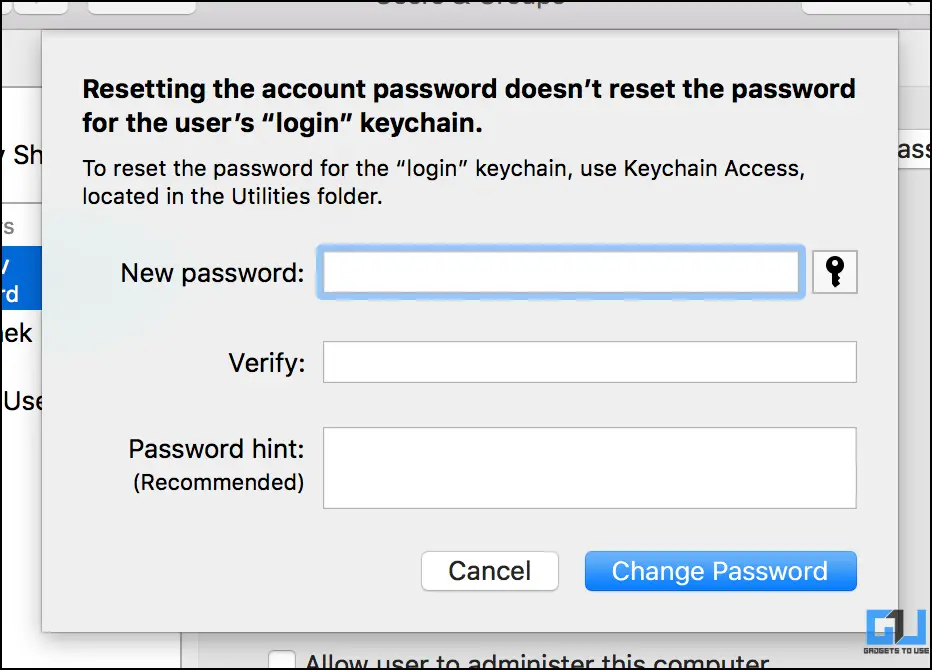This screenshot has width=932, height=670.
Task: Click the cut-off Users & Groups window title
Action: (x=471, y=4)
